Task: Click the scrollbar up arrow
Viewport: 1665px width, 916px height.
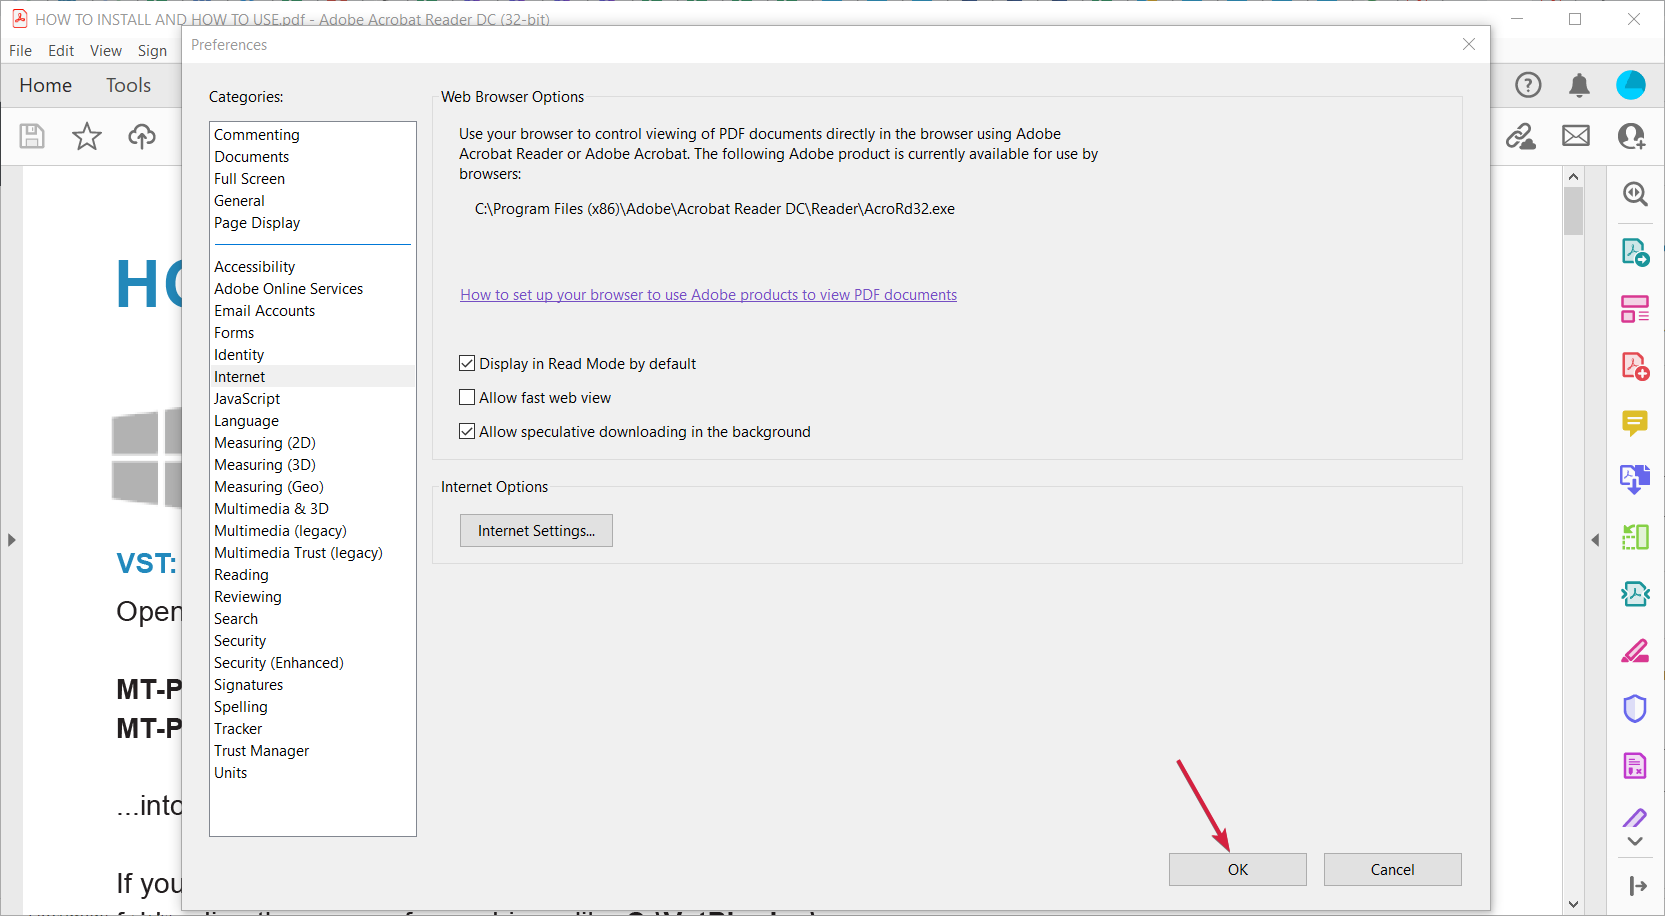Action: tap(1574, 176)
